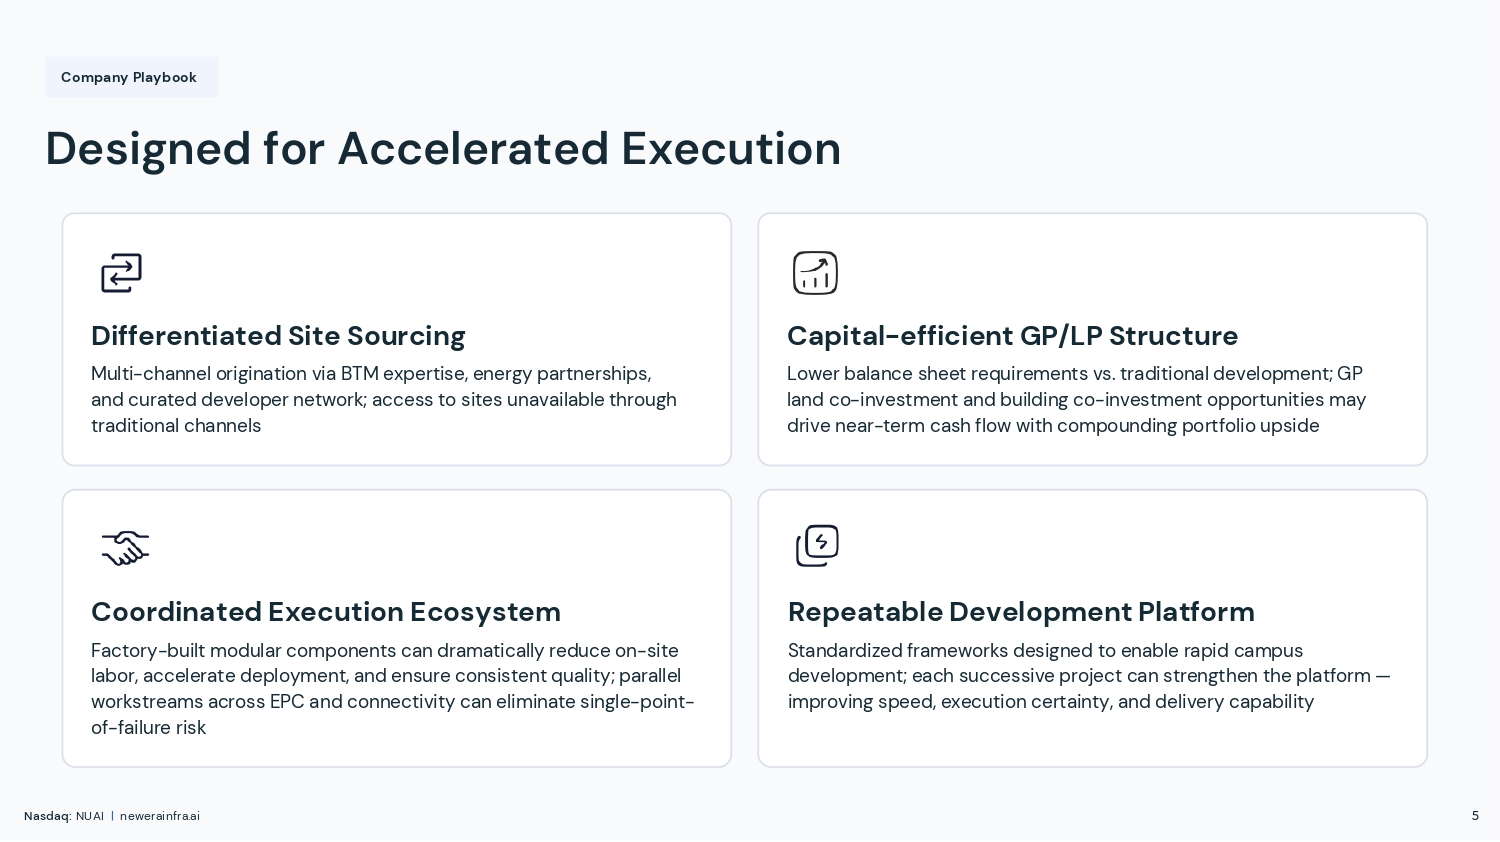Select the Capital-efficient GP/LP Structure heading
This screenshot has width=1500, height=842.
pos(1012,336)
